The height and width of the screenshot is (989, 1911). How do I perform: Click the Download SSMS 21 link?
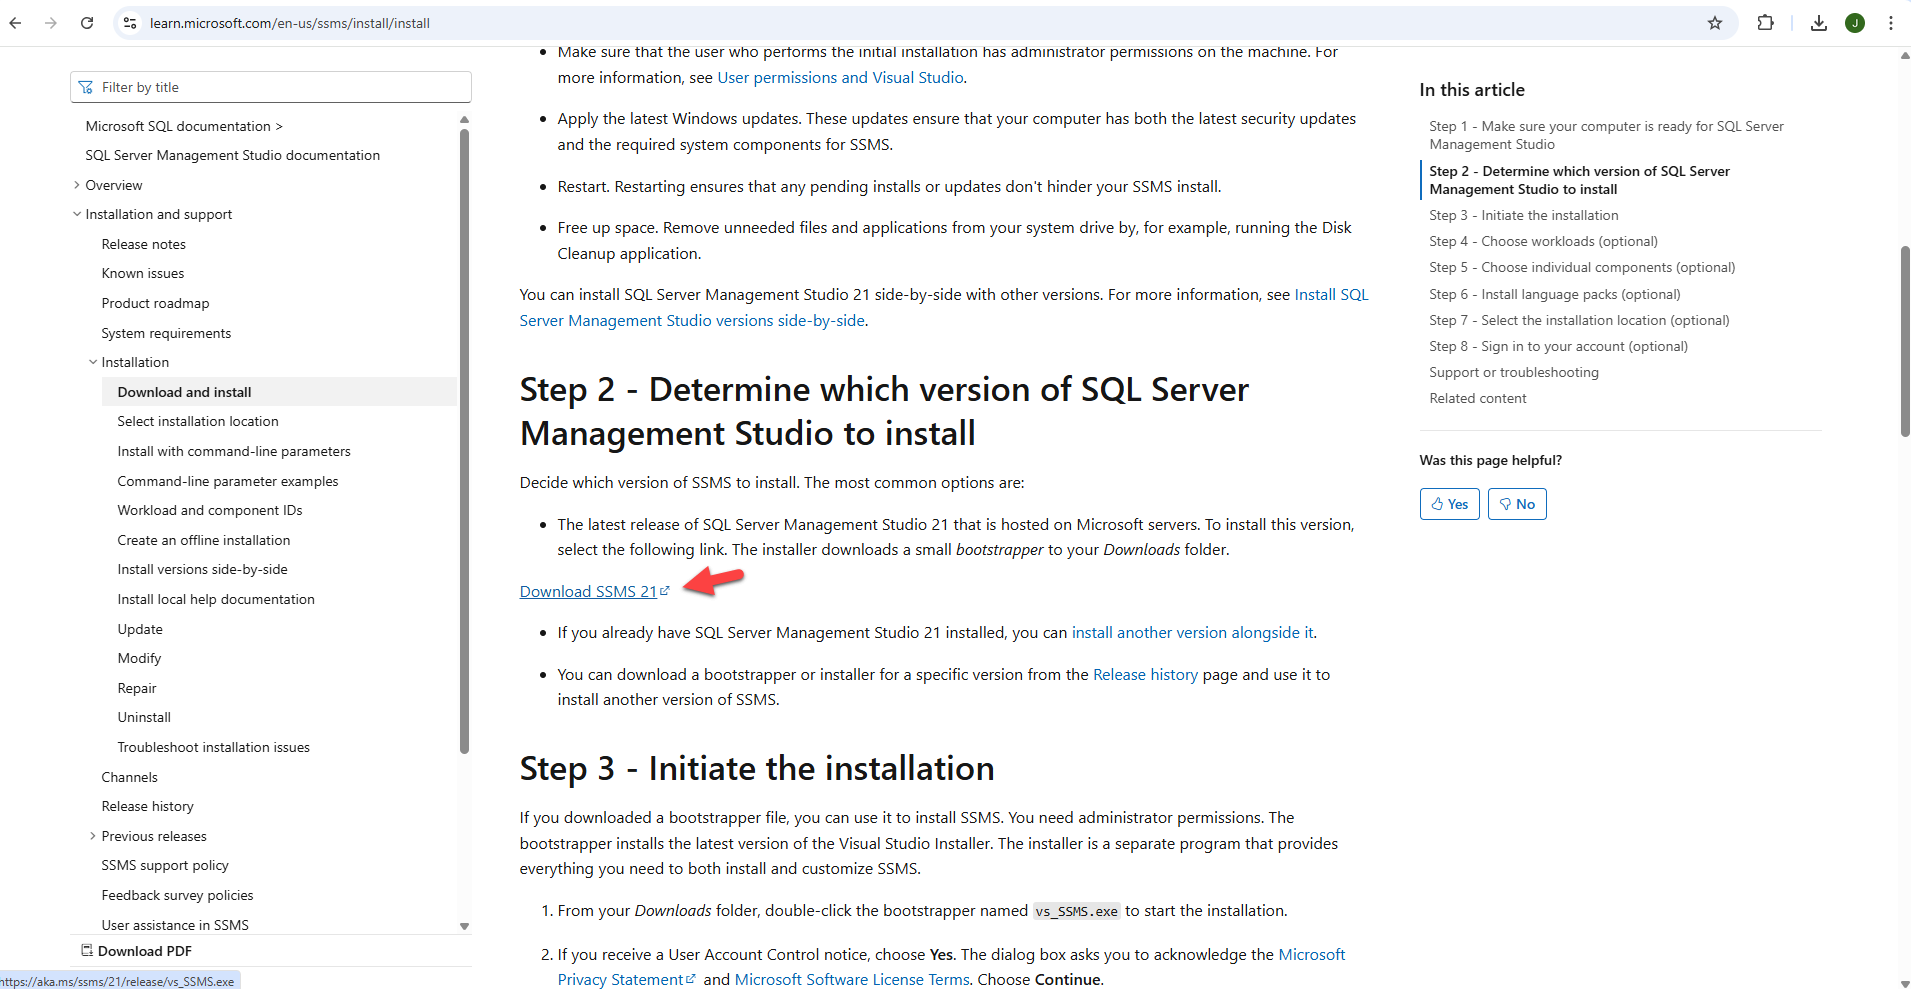(588, 592)
